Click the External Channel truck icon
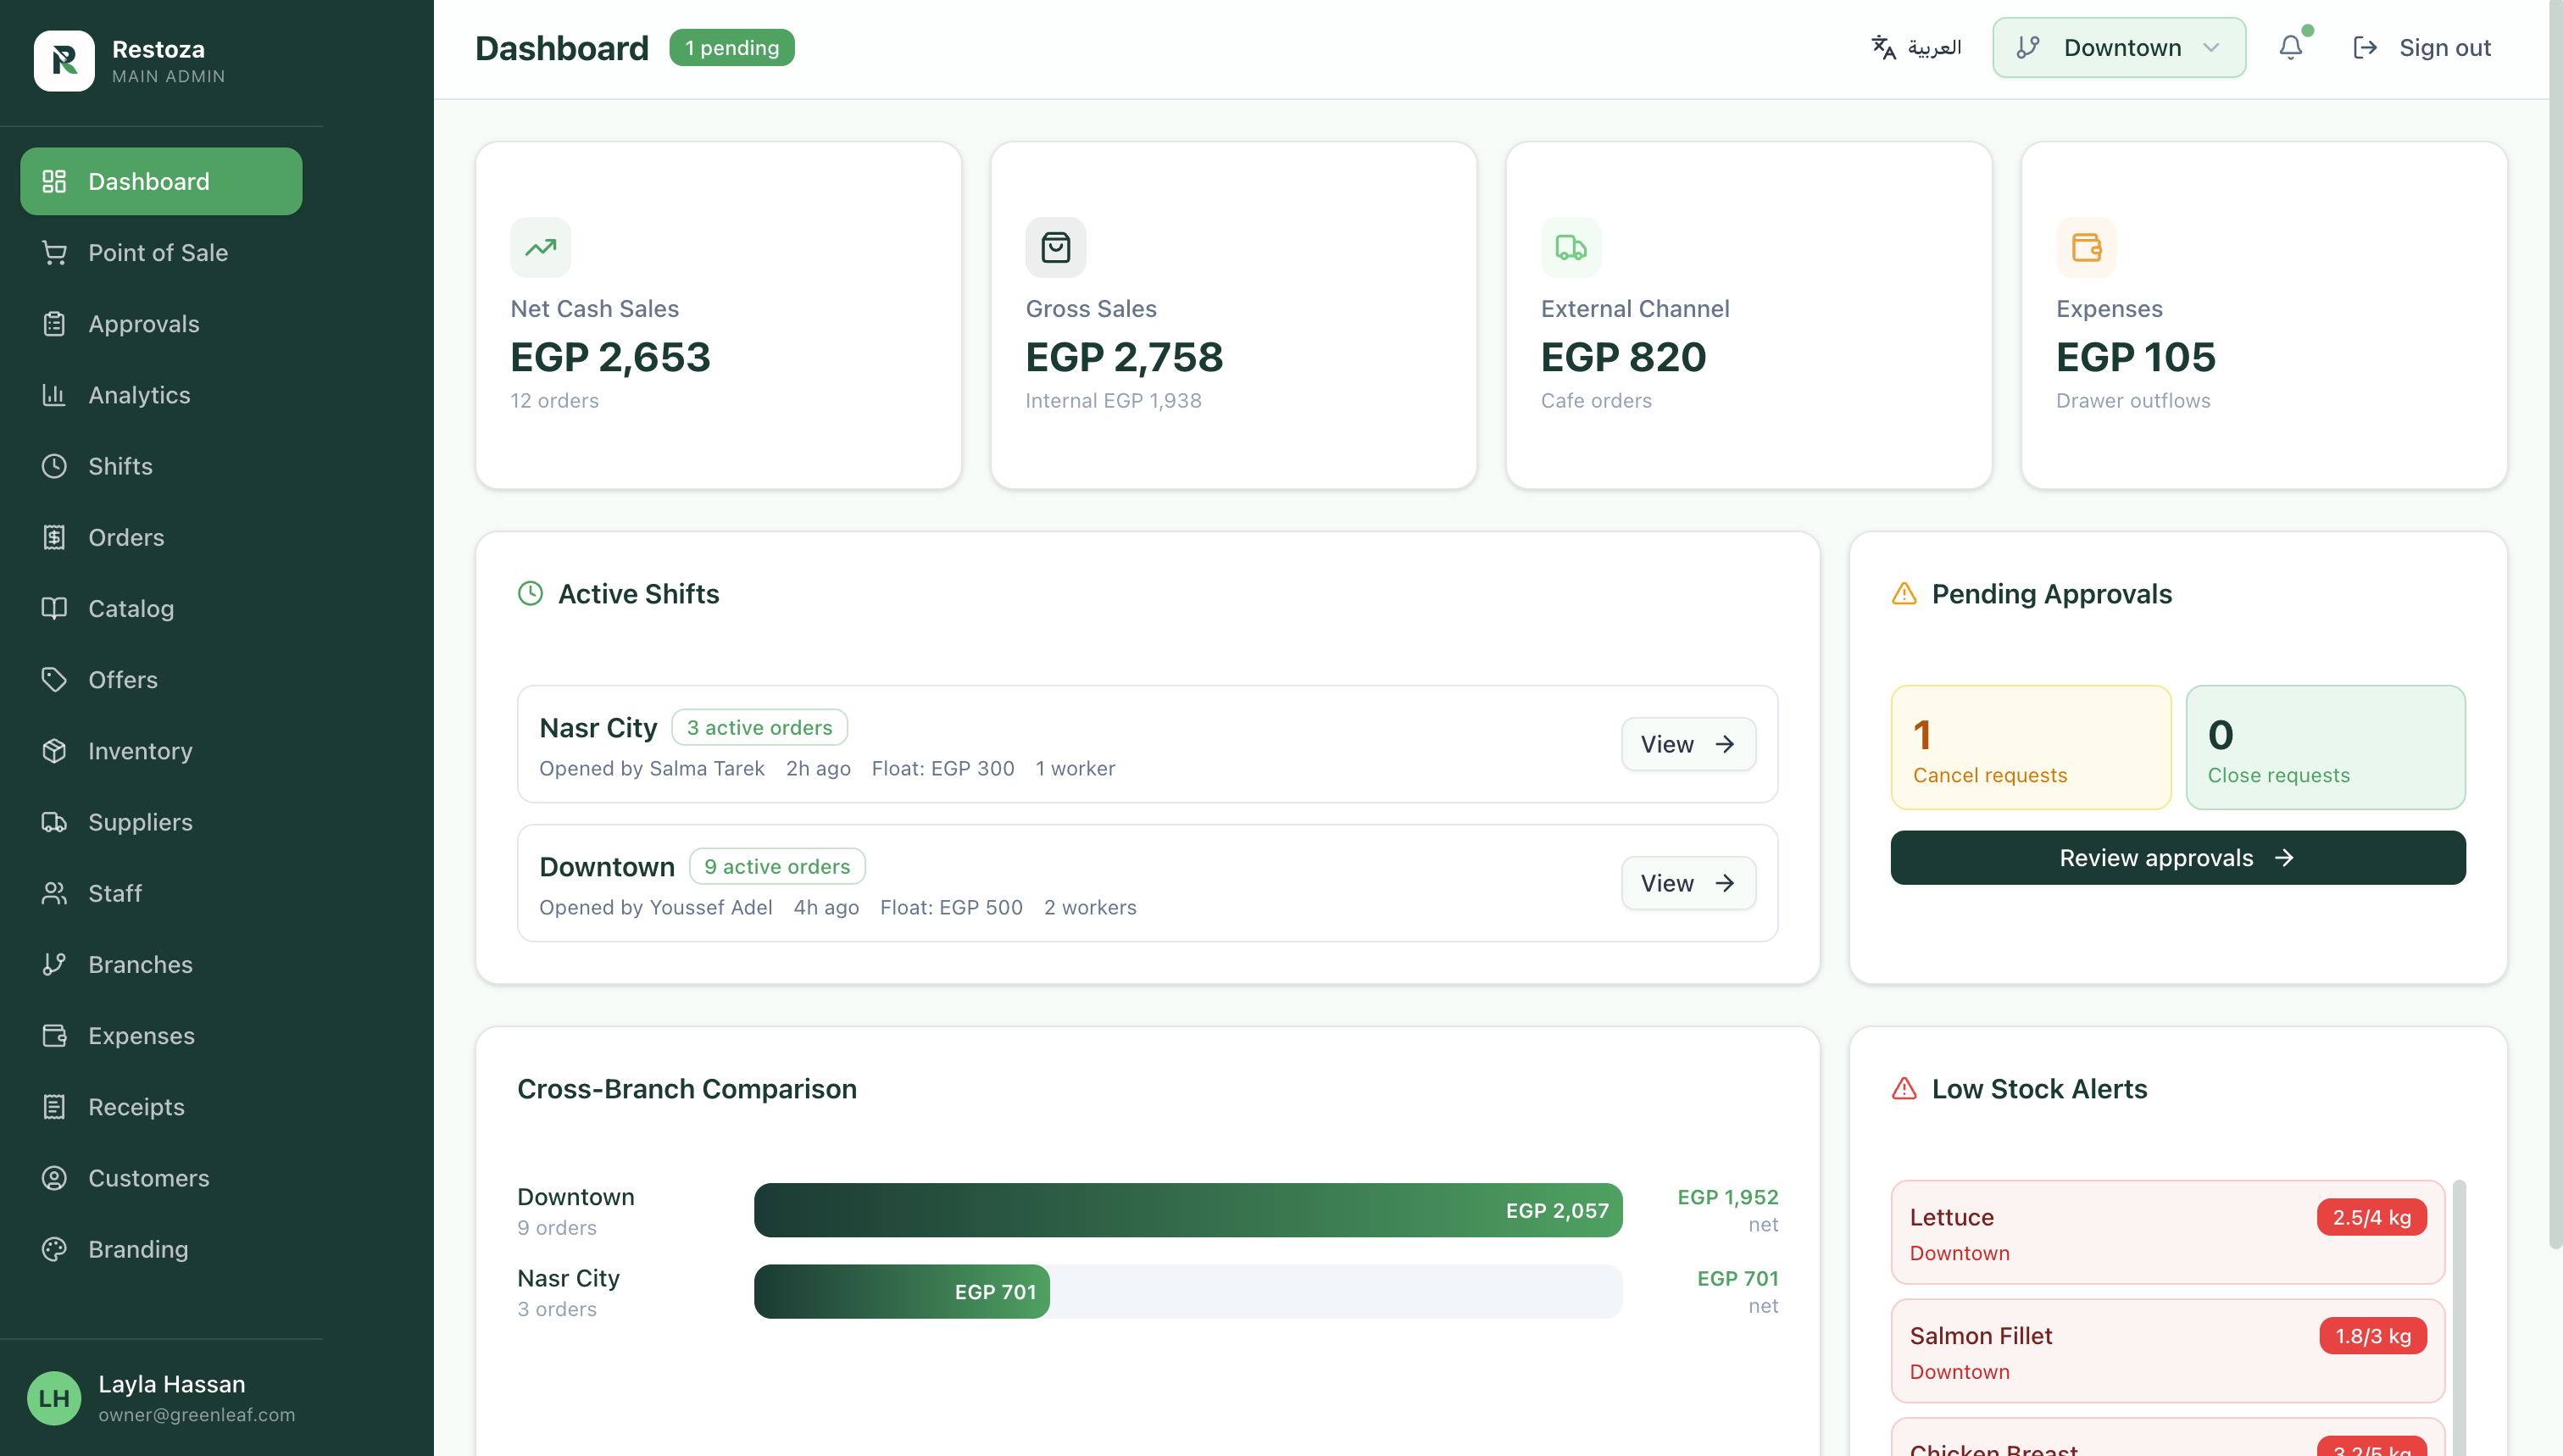 coord(1571,247)
